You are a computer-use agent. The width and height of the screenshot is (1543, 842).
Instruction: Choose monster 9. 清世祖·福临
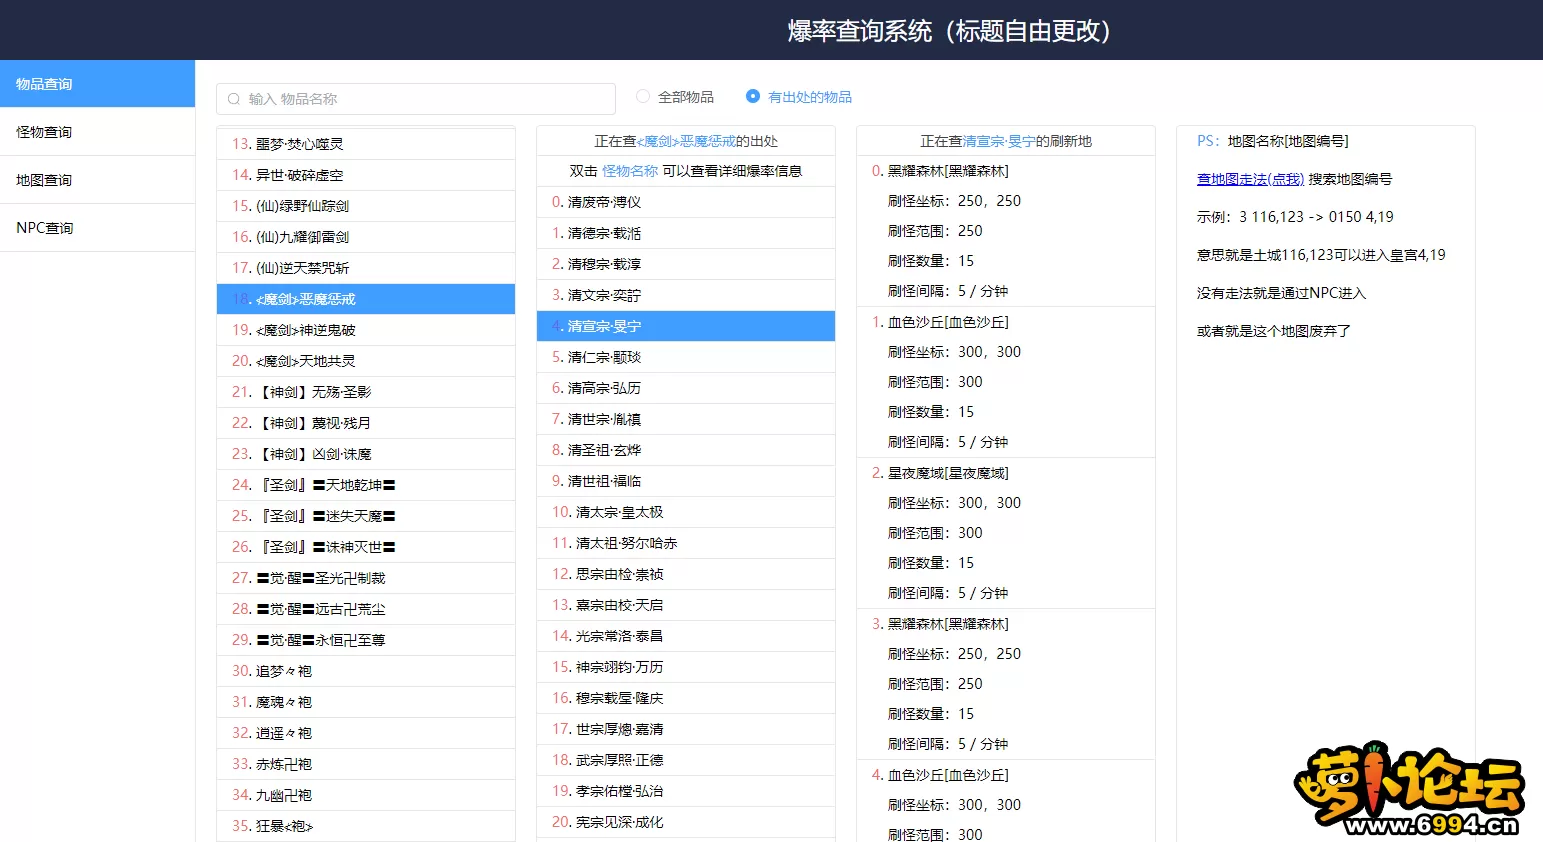686,481
